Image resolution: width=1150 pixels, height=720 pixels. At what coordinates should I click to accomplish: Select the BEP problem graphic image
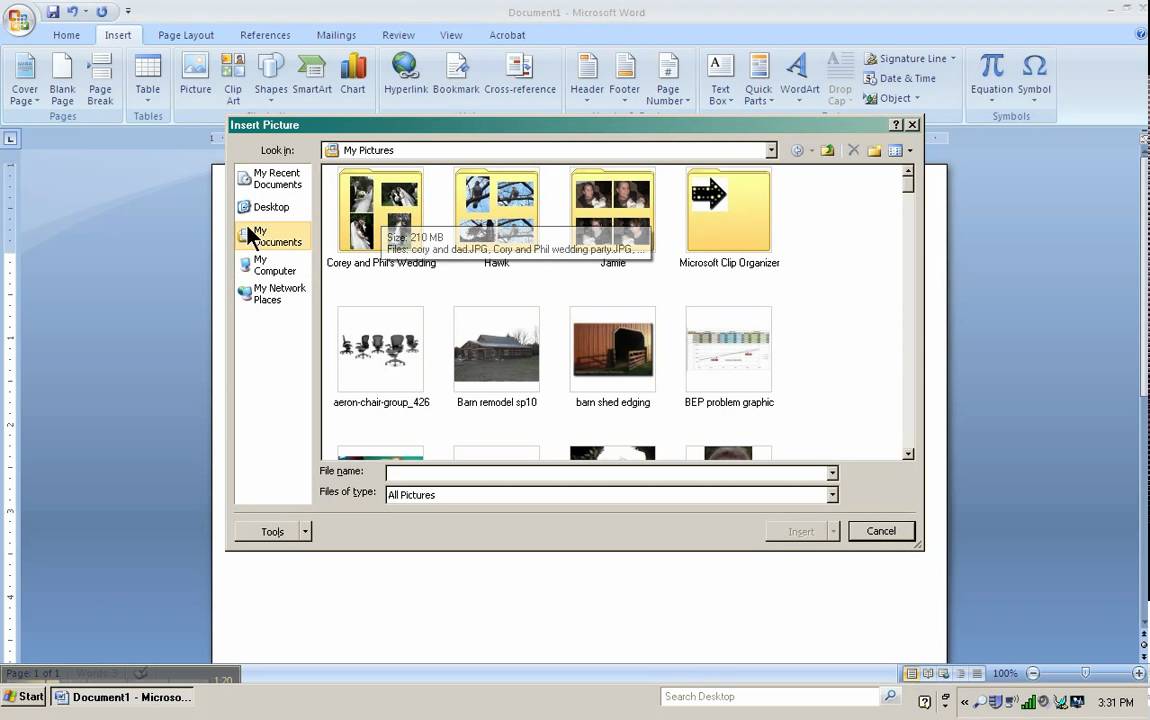[728, 349]
